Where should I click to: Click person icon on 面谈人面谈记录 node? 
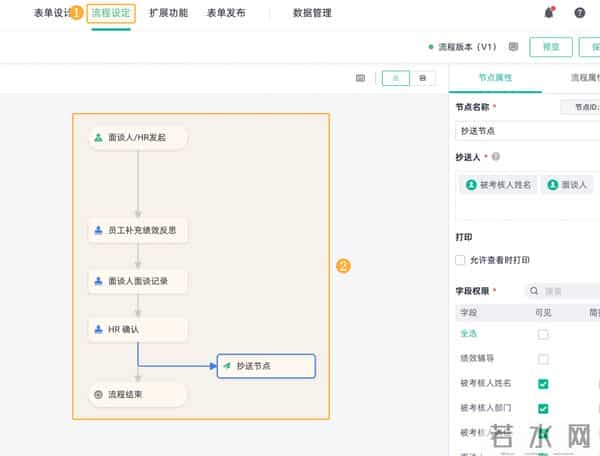point(98,281)
